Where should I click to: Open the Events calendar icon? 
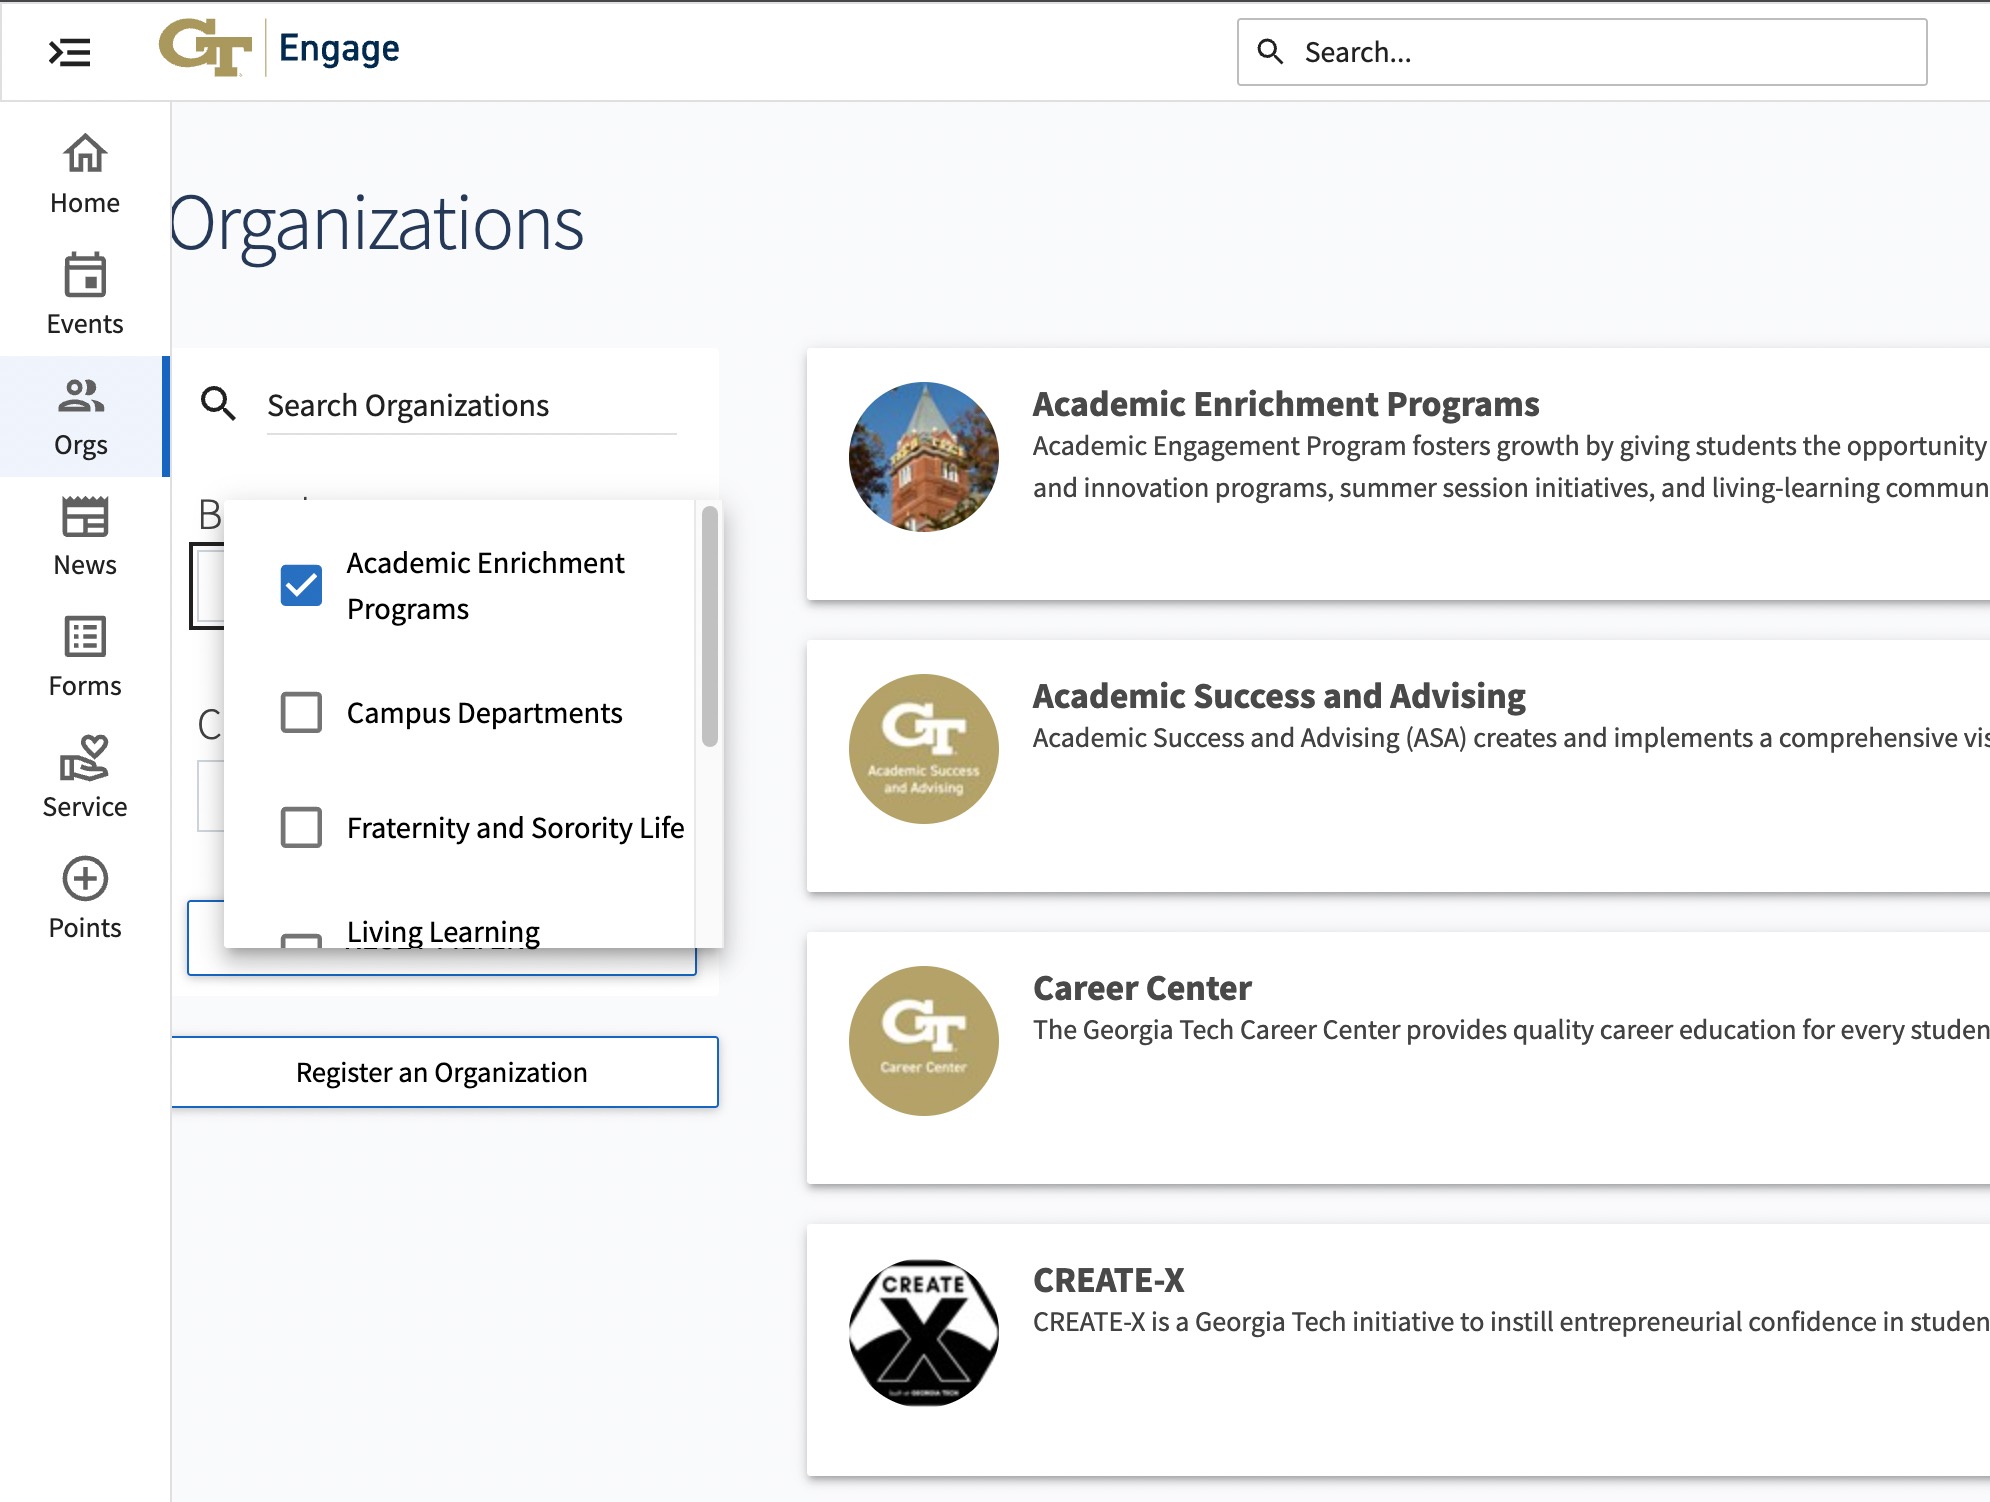point(85,275)
